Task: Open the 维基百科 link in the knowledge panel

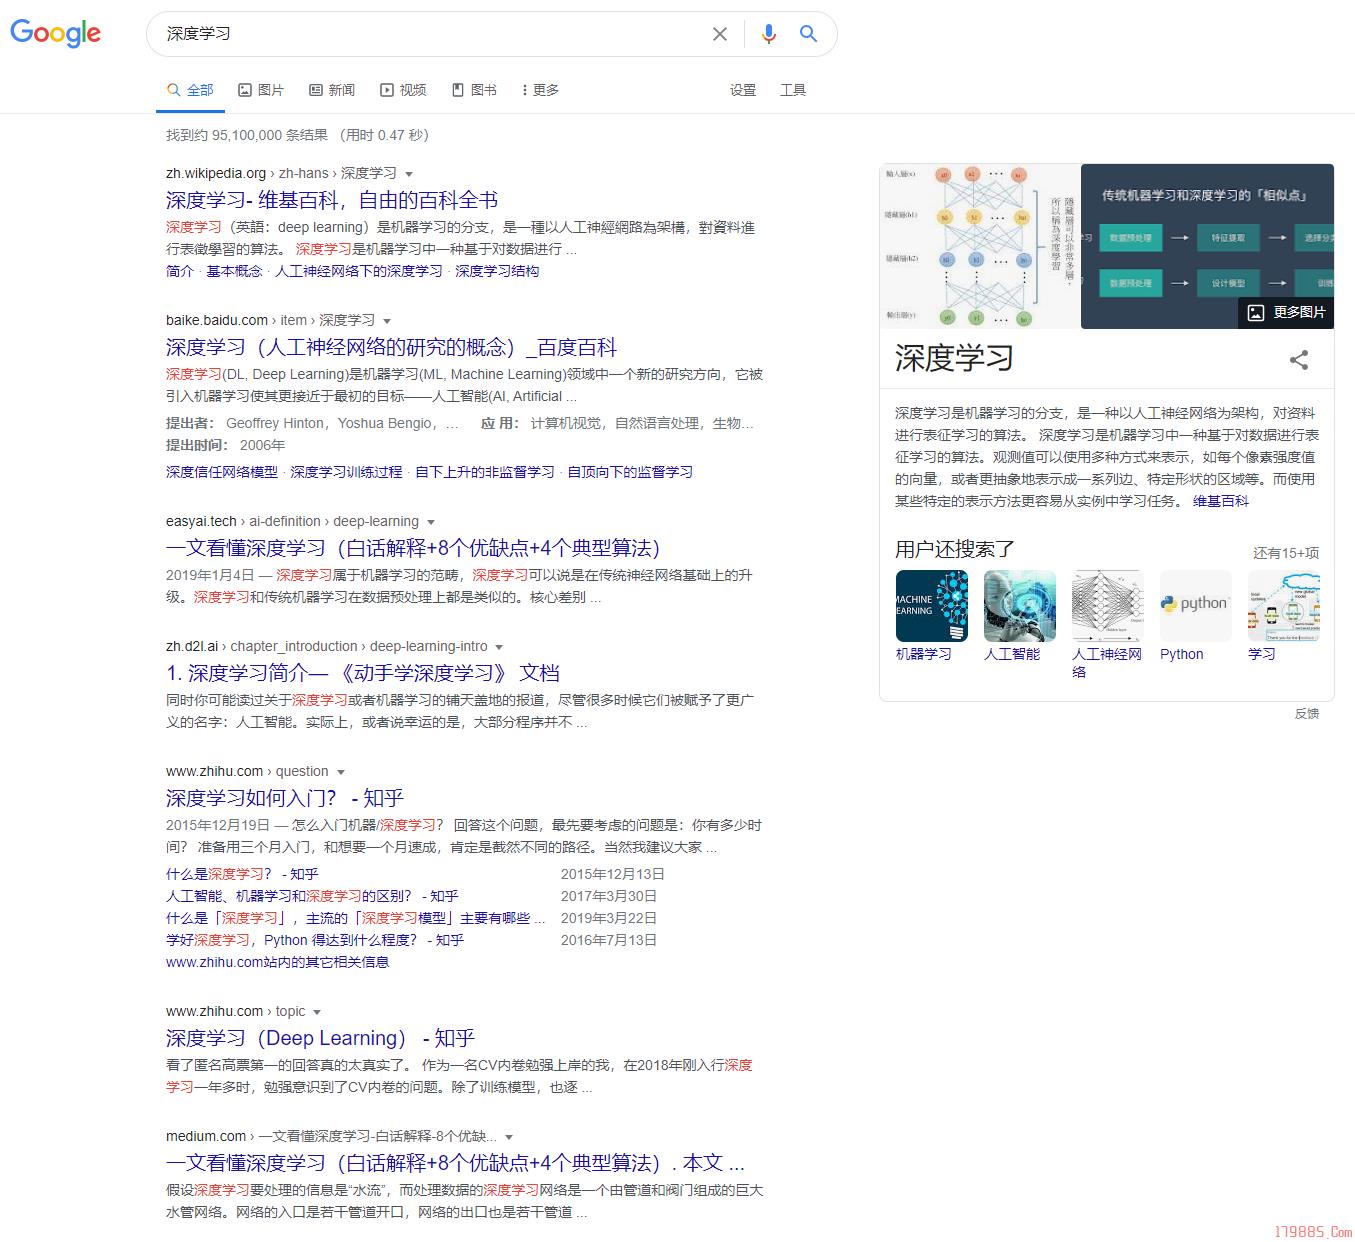Action: [1221, 501]
